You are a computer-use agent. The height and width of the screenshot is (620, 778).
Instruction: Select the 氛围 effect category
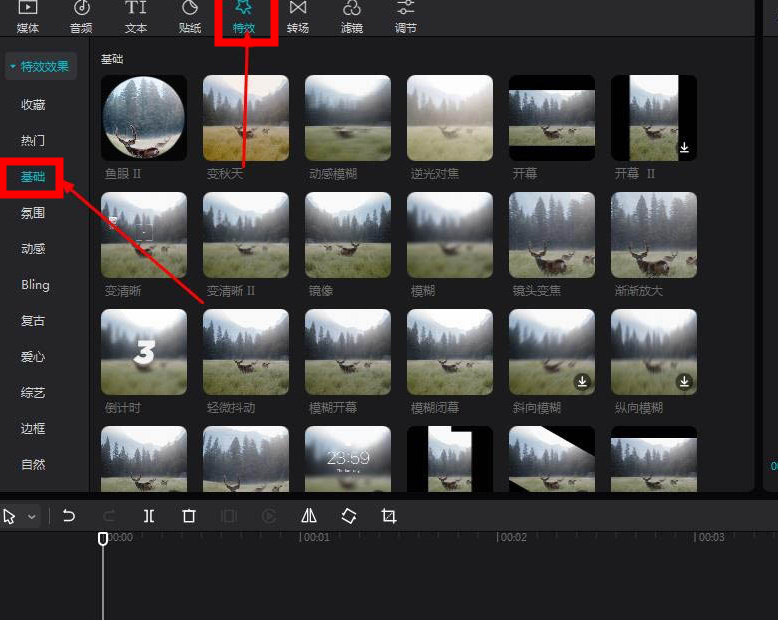[x=33, y=213]
